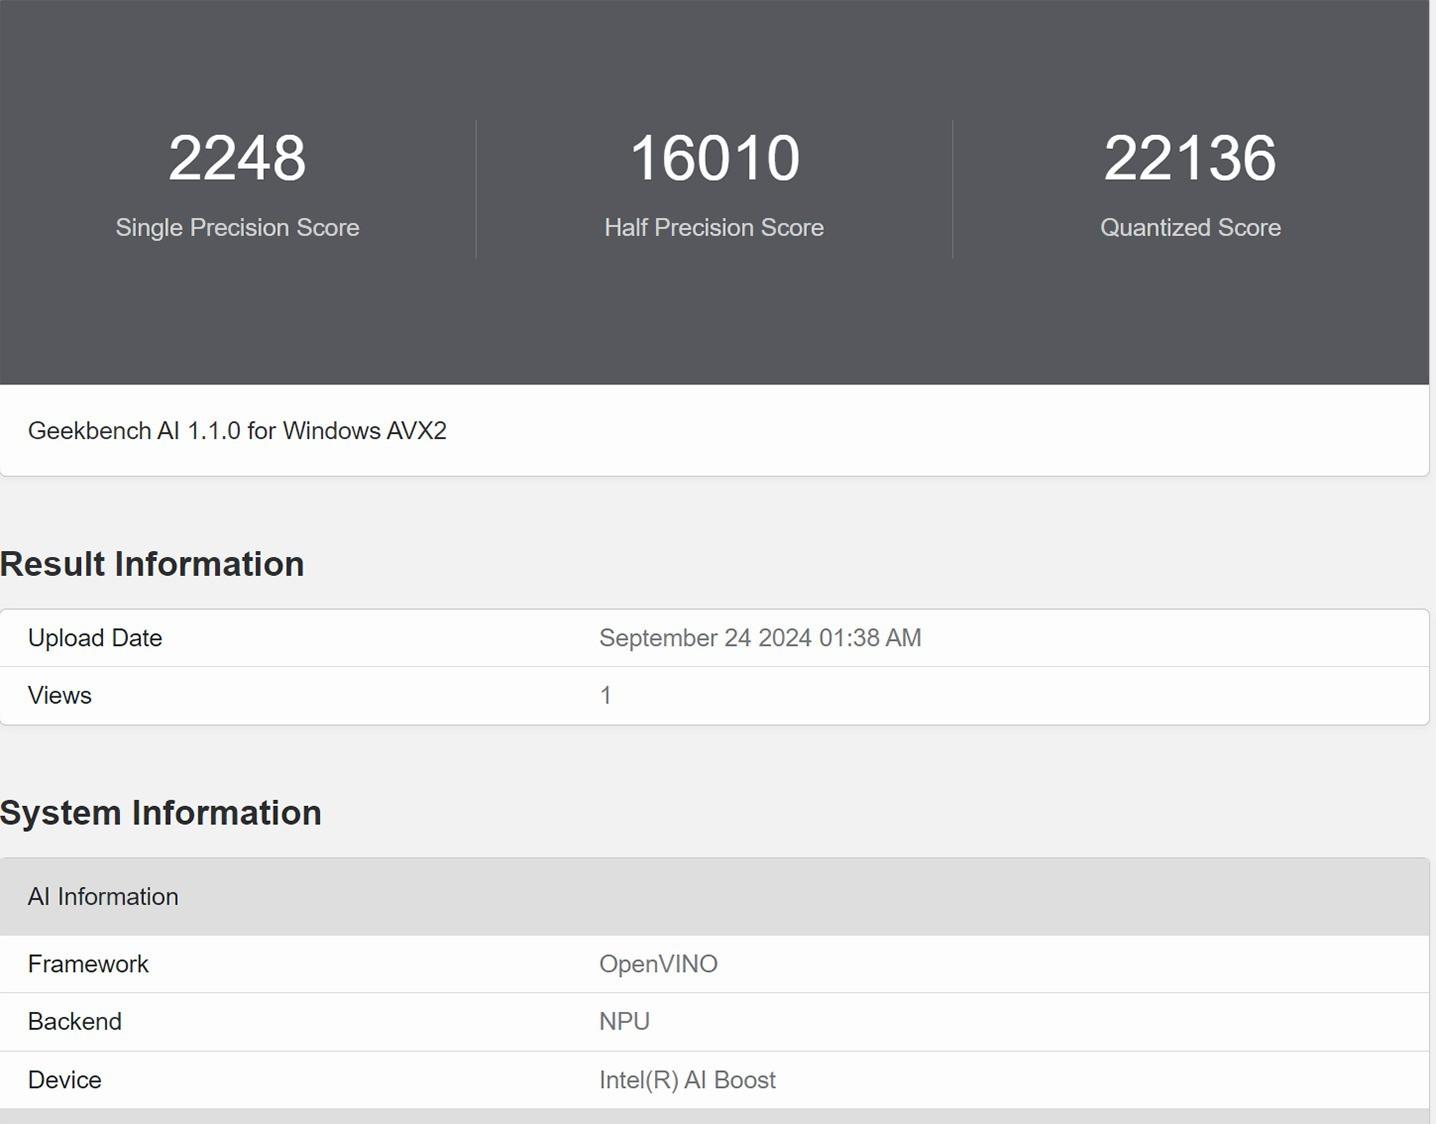
Task: Click the Quantized Score label
Action: [1190, 227]
